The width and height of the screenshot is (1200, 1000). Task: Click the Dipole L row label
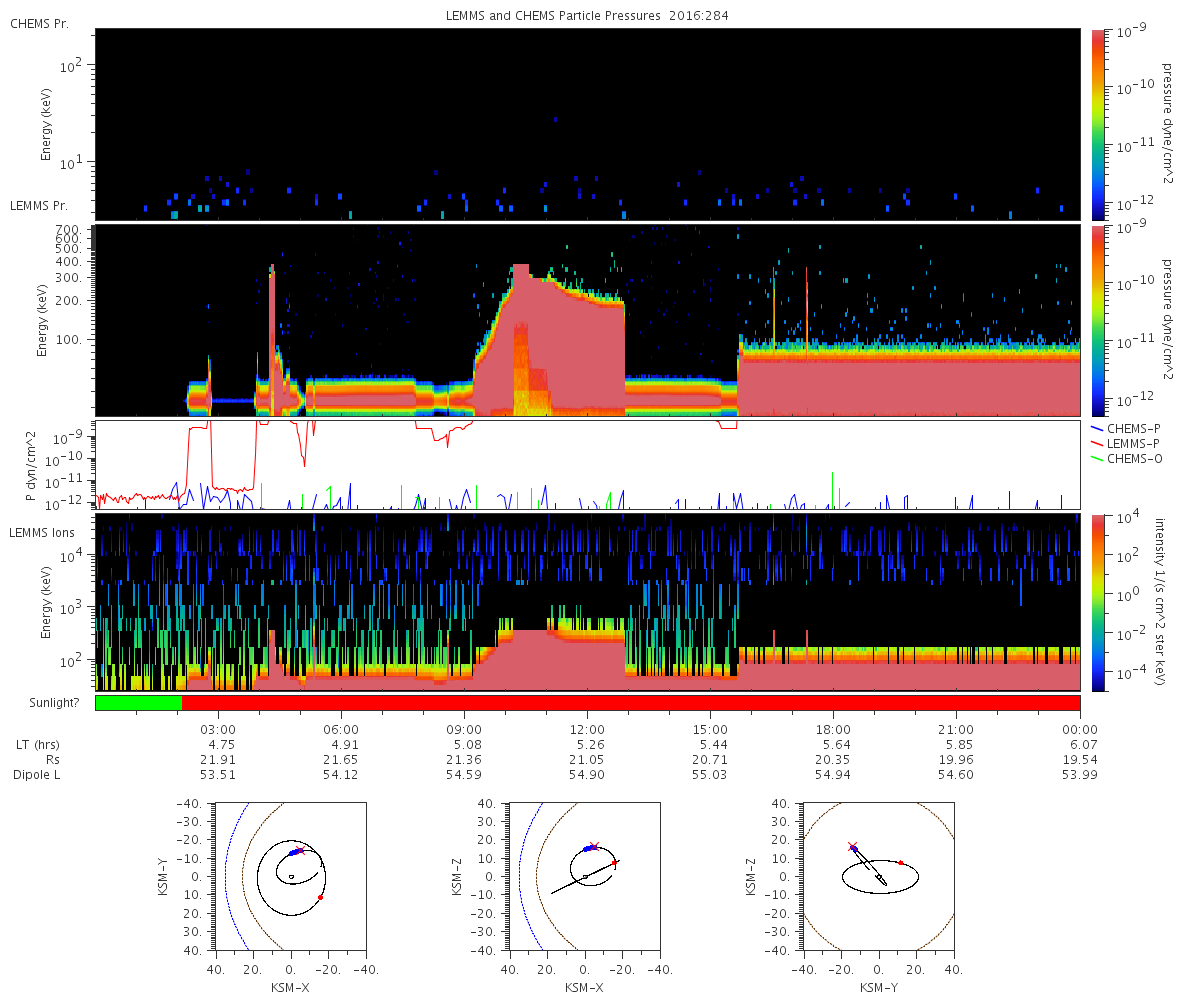coord(38,775)
